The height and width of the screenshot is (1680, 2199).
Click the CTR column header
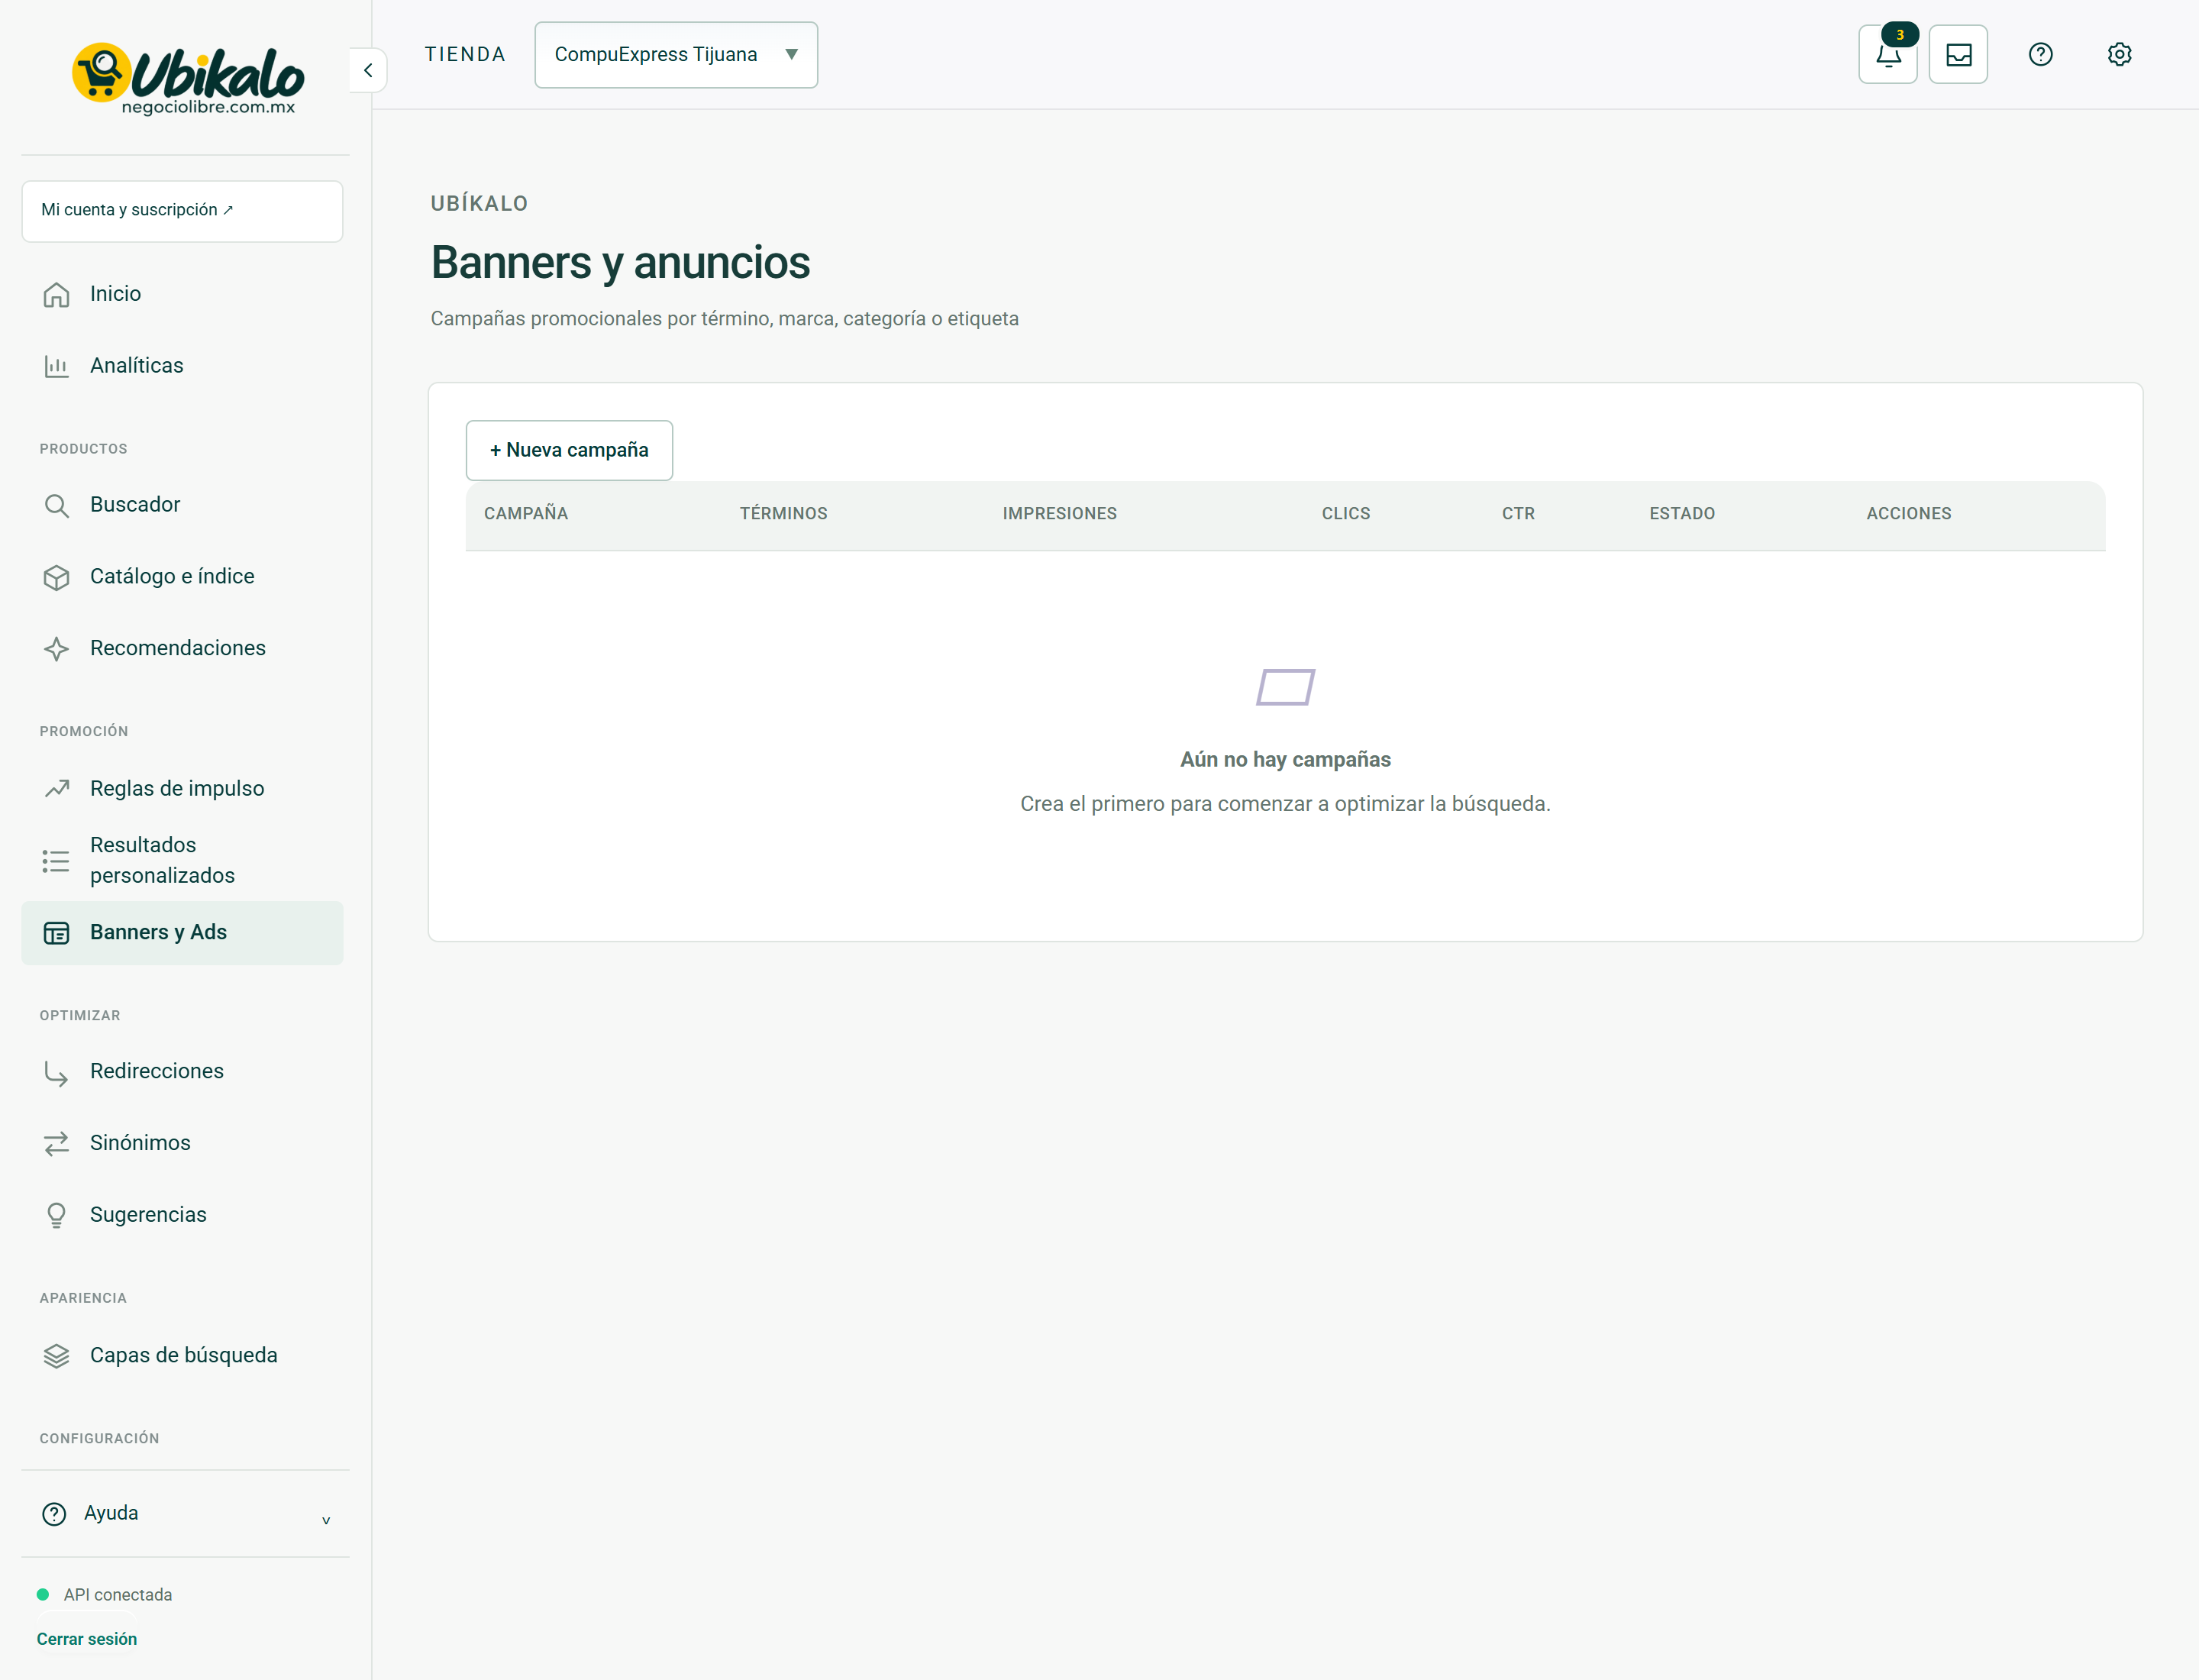tap(1518, 514)
